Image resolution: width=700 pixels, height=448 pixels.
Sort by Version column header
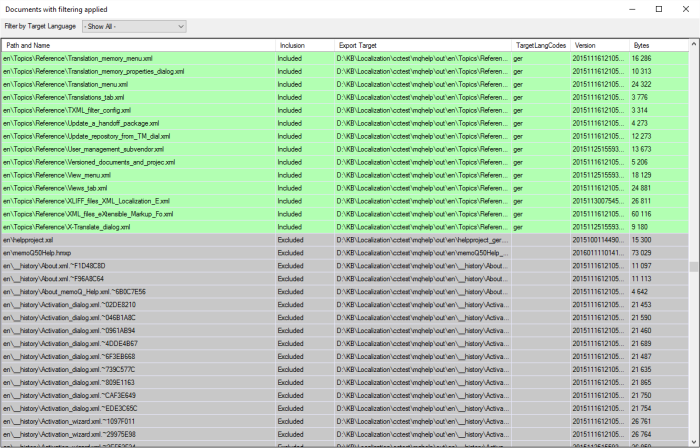pyautogui.click(x=599, y=45)
